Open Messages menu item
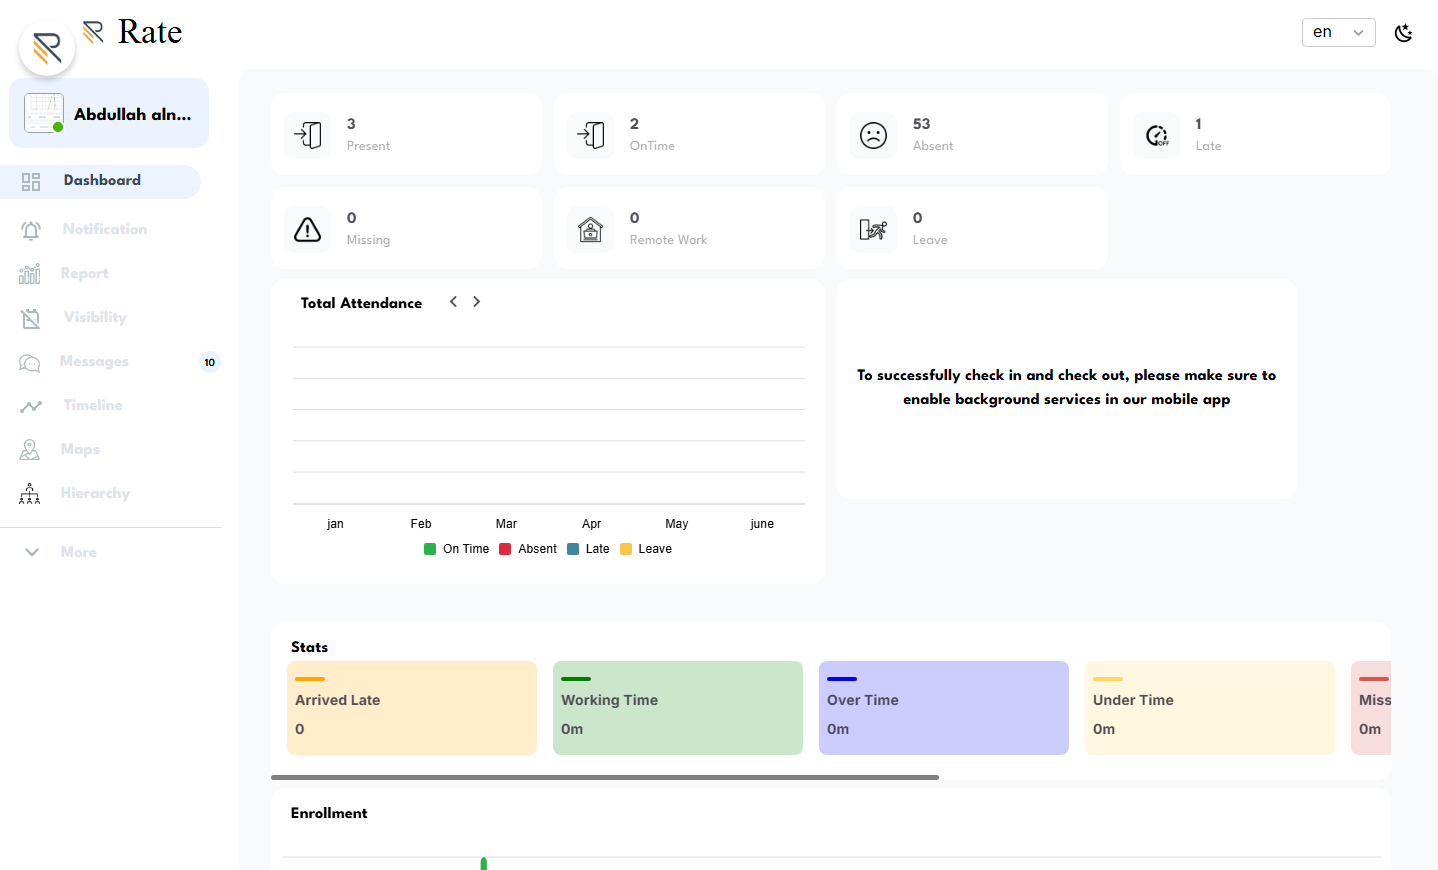1438x870 pixels. [94, 361]
